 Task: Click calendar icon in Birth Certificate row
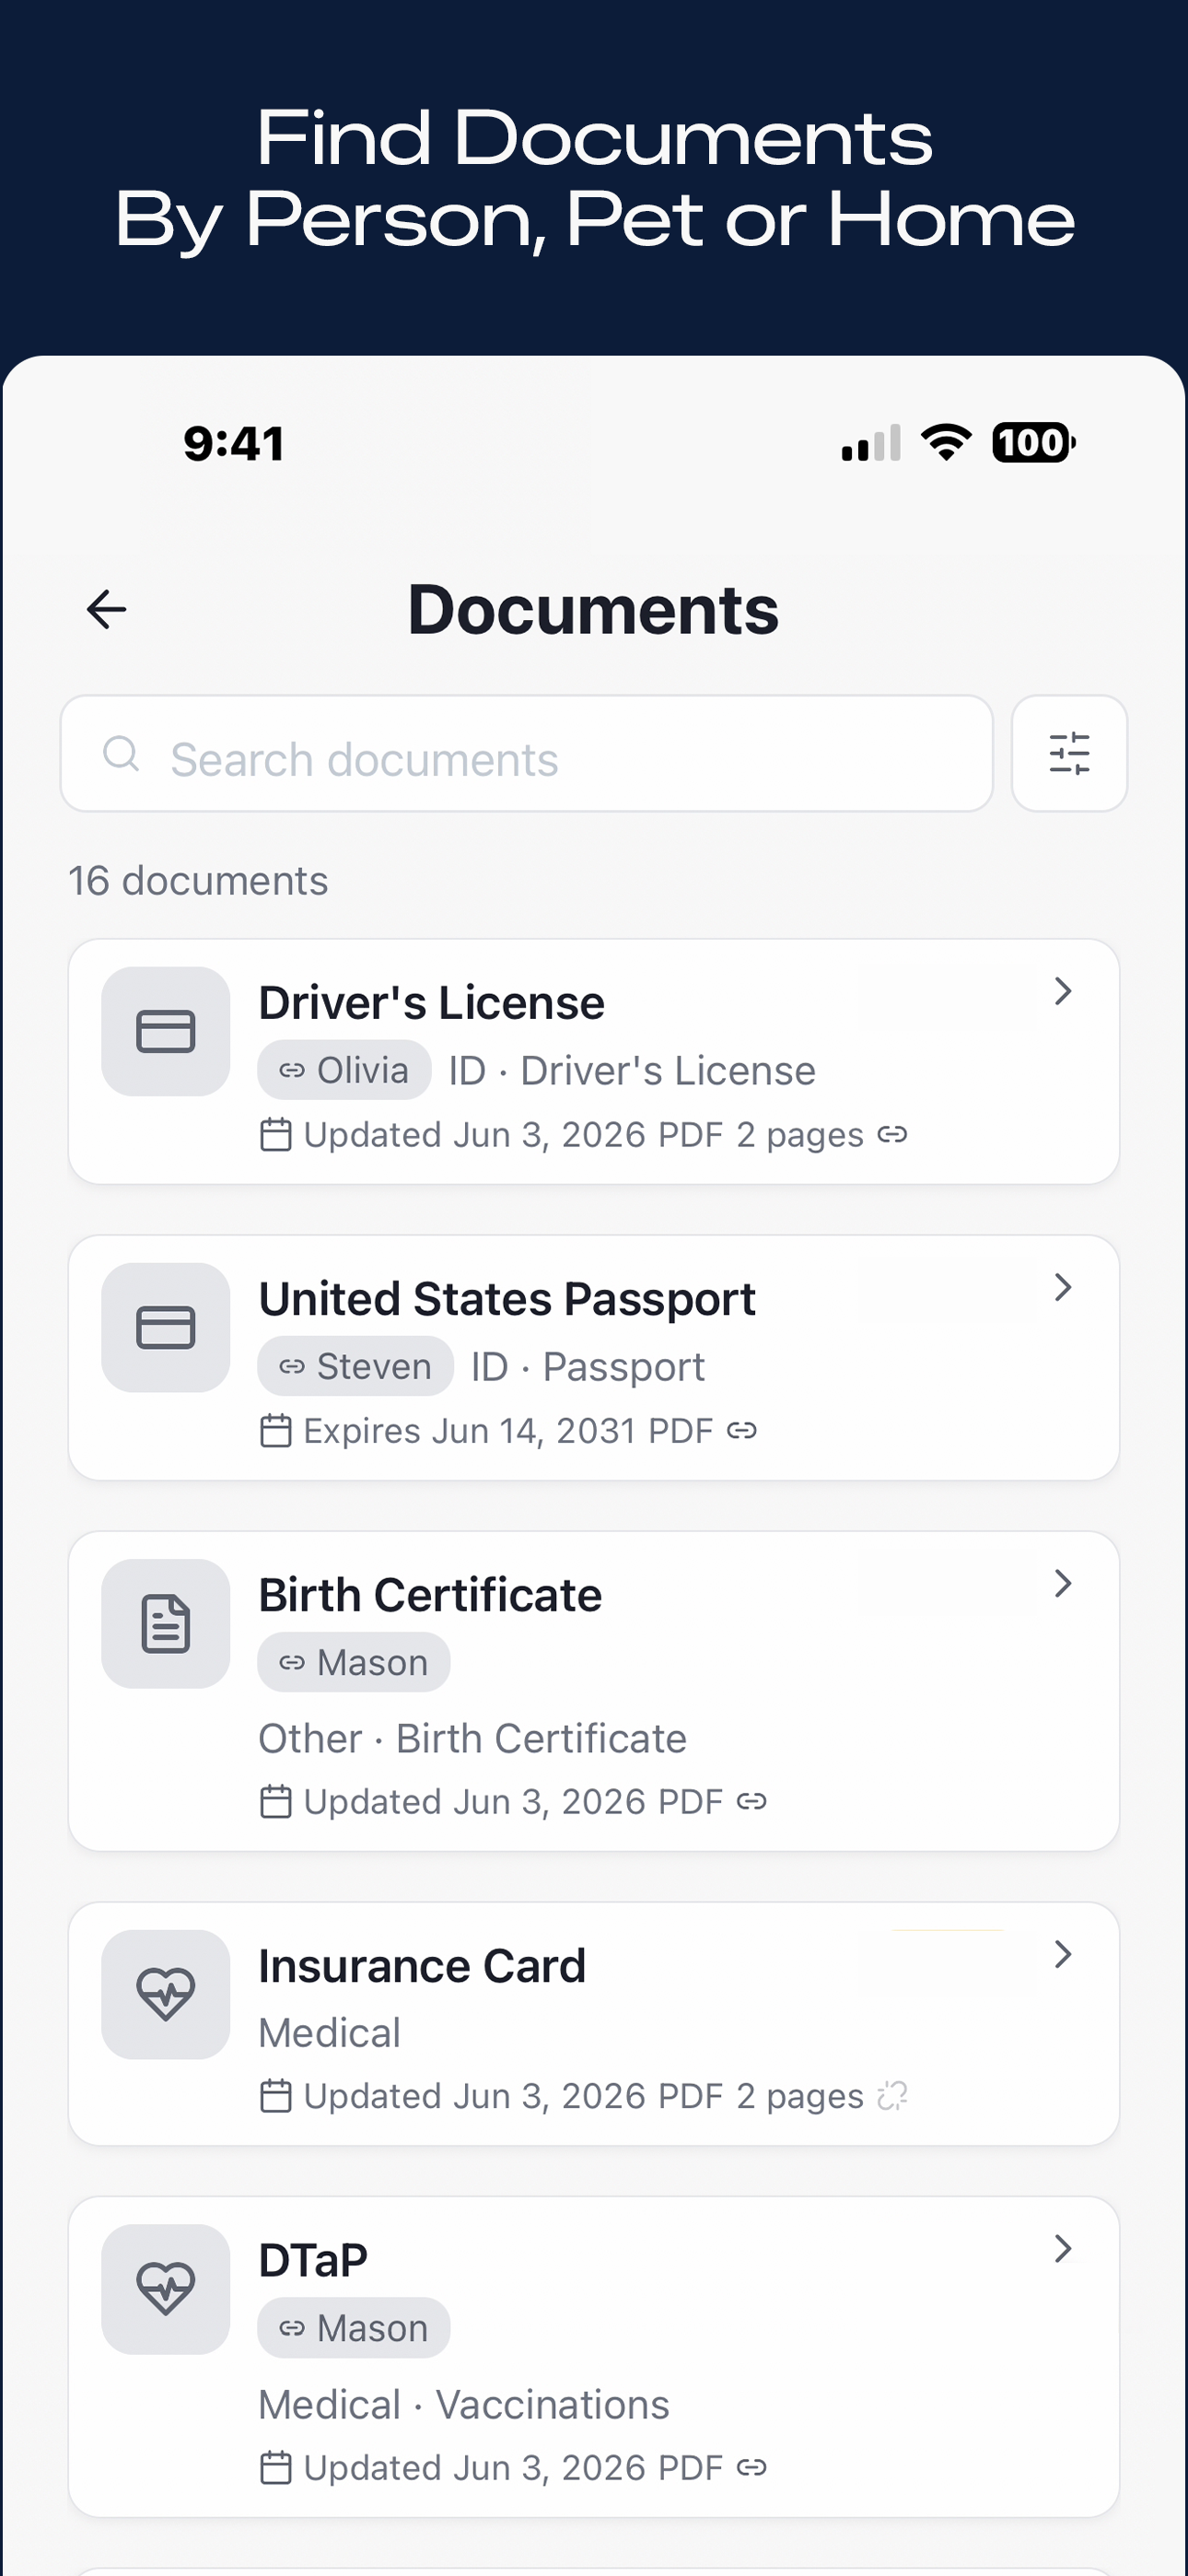[275, 1802]
